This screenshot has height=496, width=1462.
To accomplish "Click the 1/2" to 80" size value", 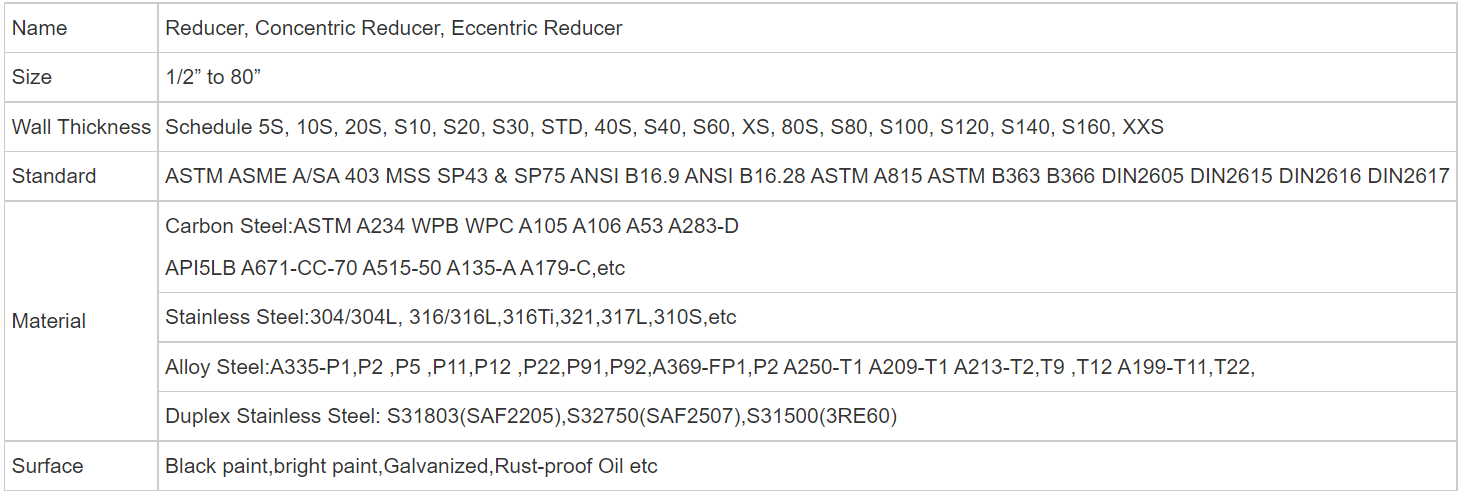I will (x=213, y=77).
